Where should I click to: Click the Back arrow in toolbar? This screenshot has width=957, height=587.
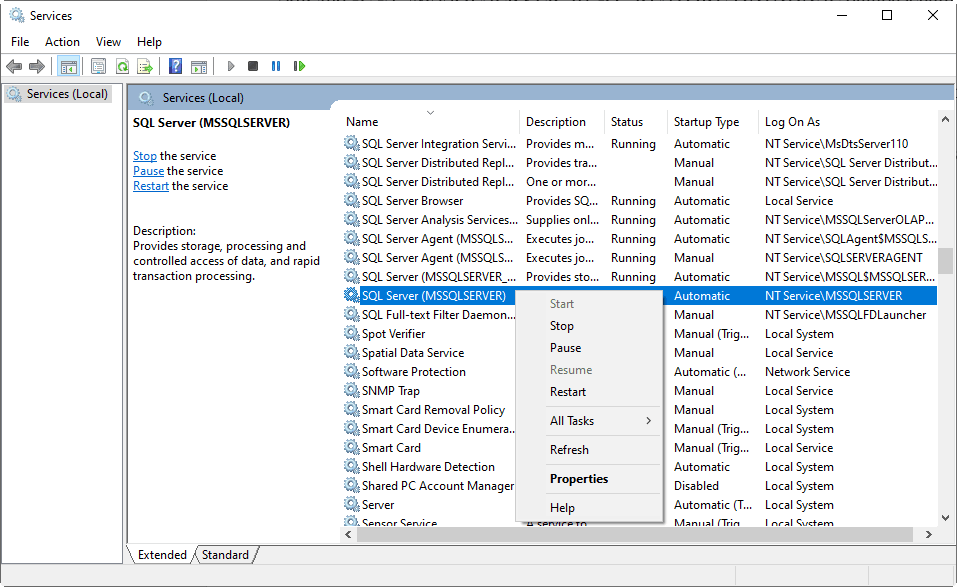tap(14, 66)
